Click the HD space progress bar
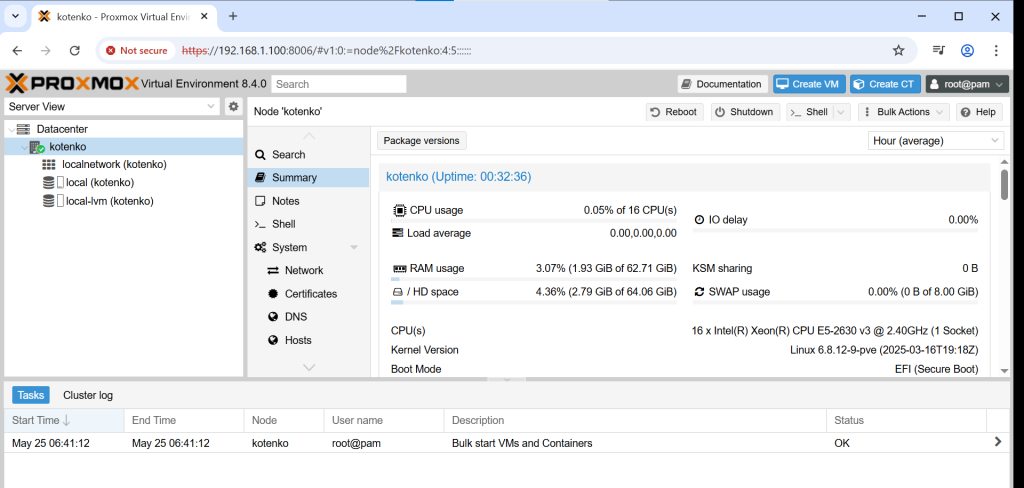 point(534,302)
